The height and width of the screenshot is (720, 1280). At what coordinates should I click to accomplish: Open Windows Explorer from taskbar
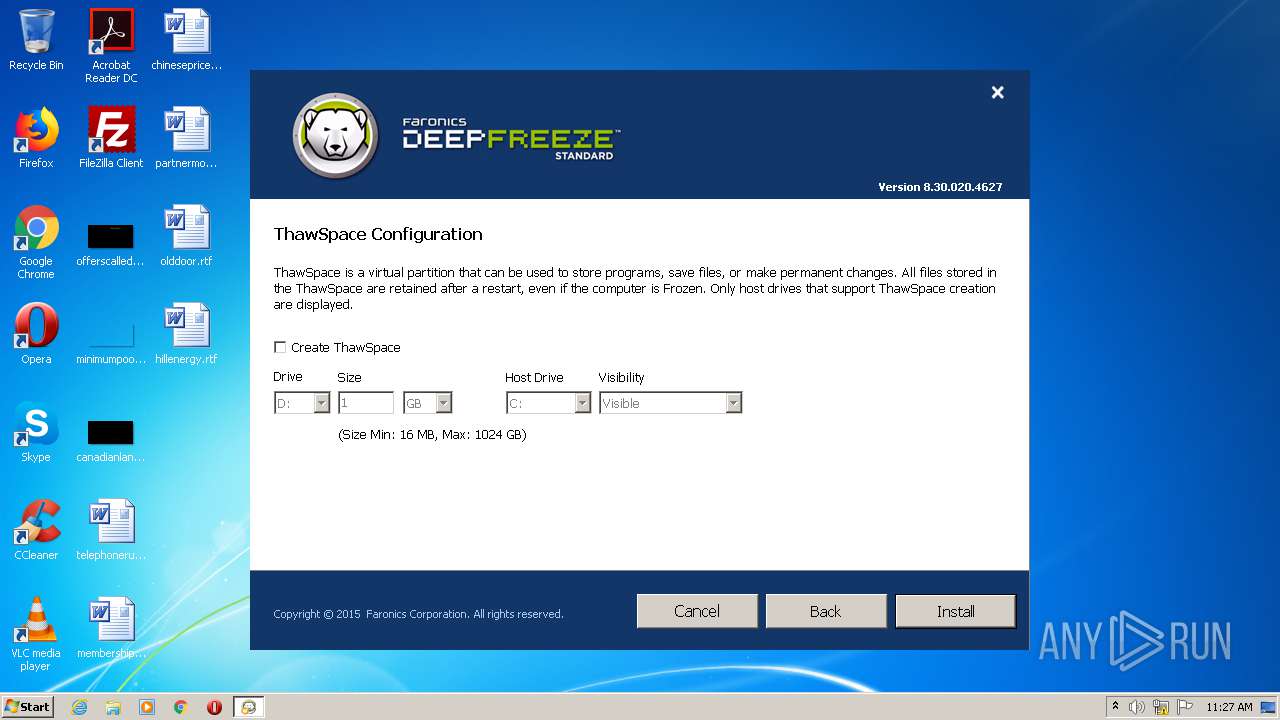click(113, 707)
